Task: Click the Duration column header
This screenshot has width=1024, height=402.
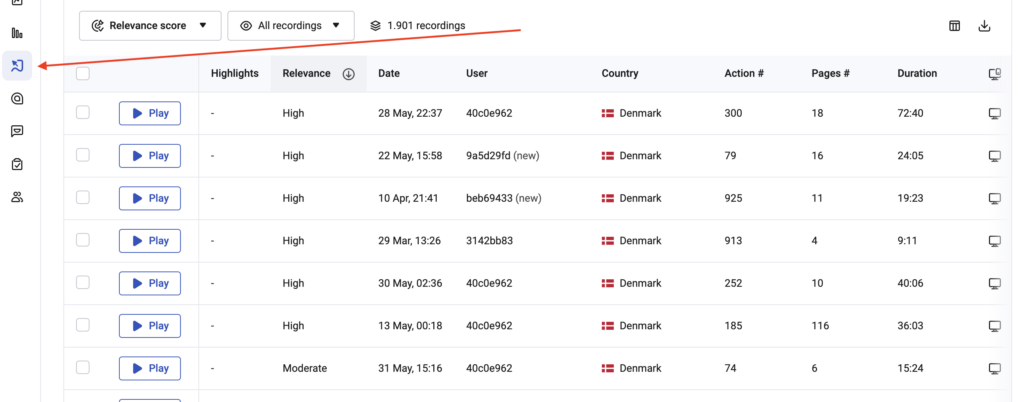Action: pos(917,74)
